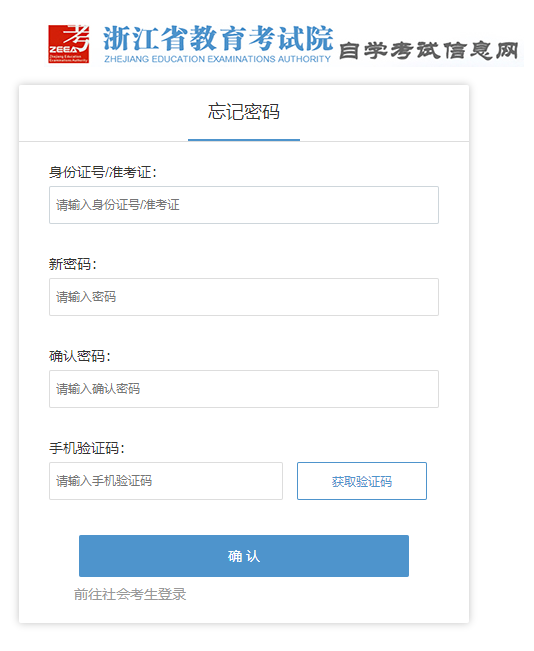Focus the 新密码 password input
Screen dimensions: 534x651
click(x=244, y=297)
